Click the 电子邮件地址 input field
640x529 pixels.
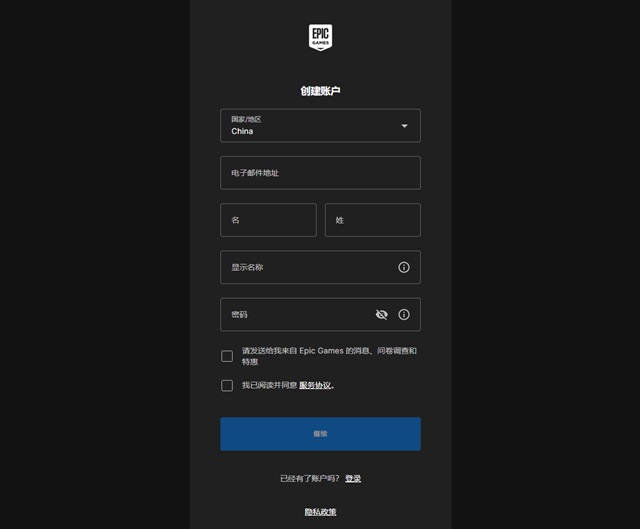320,173
